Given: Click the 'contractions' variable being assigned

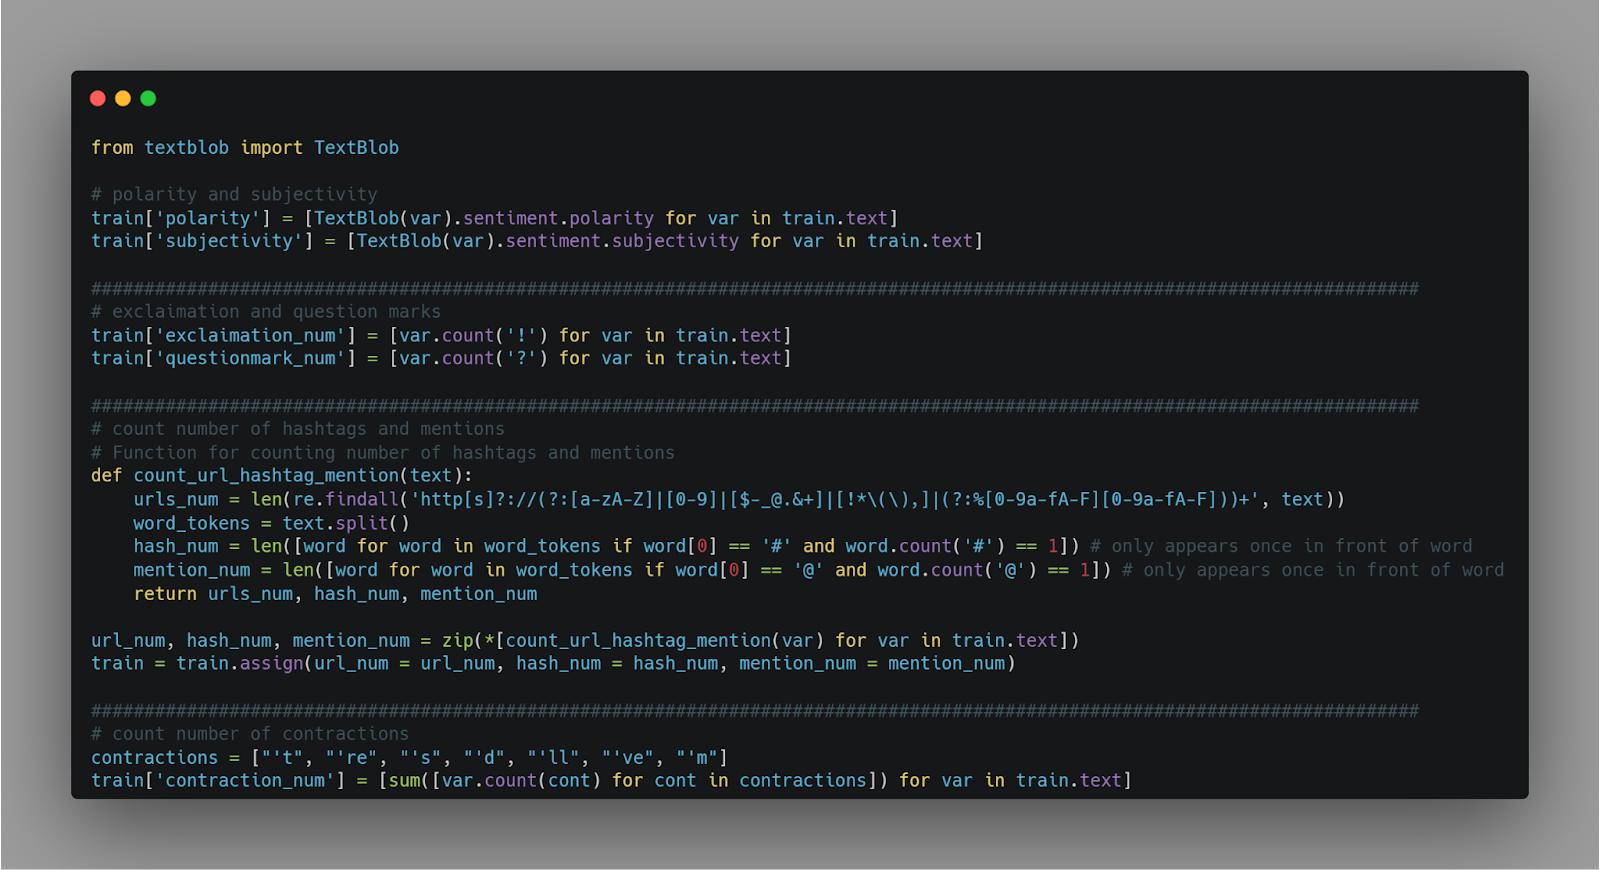Looking at the screenshot, I should [x=154, y=757].
